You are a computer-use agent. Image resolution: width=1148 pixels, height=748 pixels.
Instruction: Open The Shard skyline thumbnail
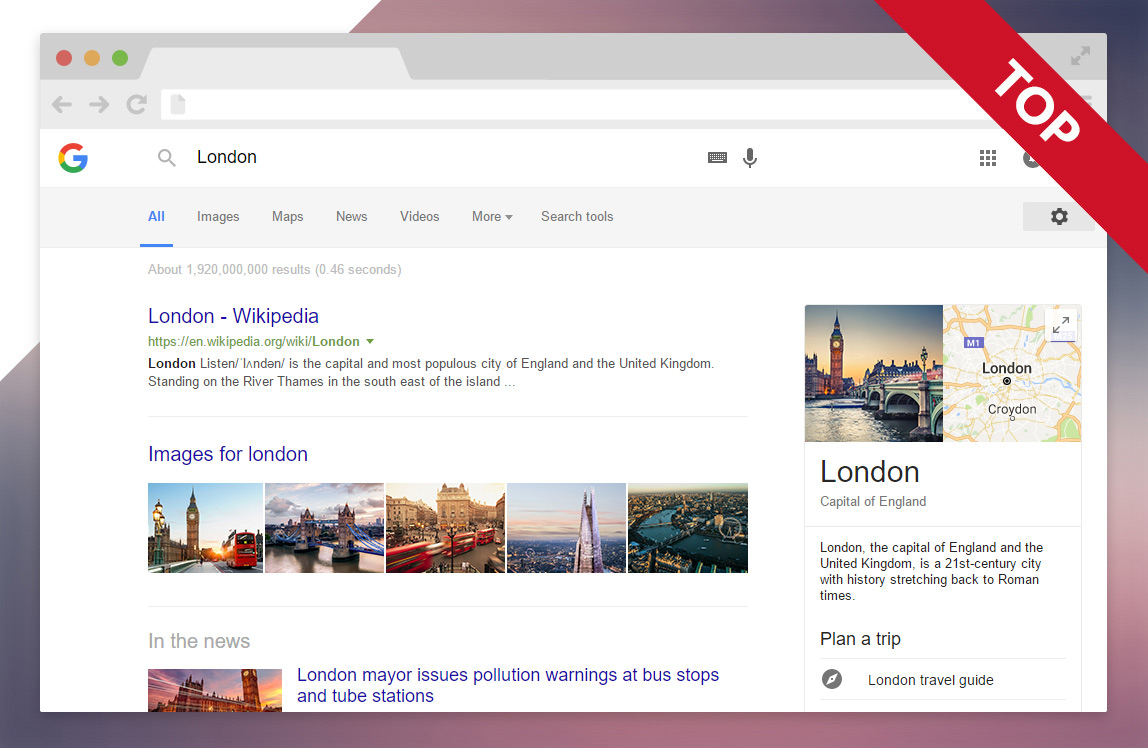[567, 528]
